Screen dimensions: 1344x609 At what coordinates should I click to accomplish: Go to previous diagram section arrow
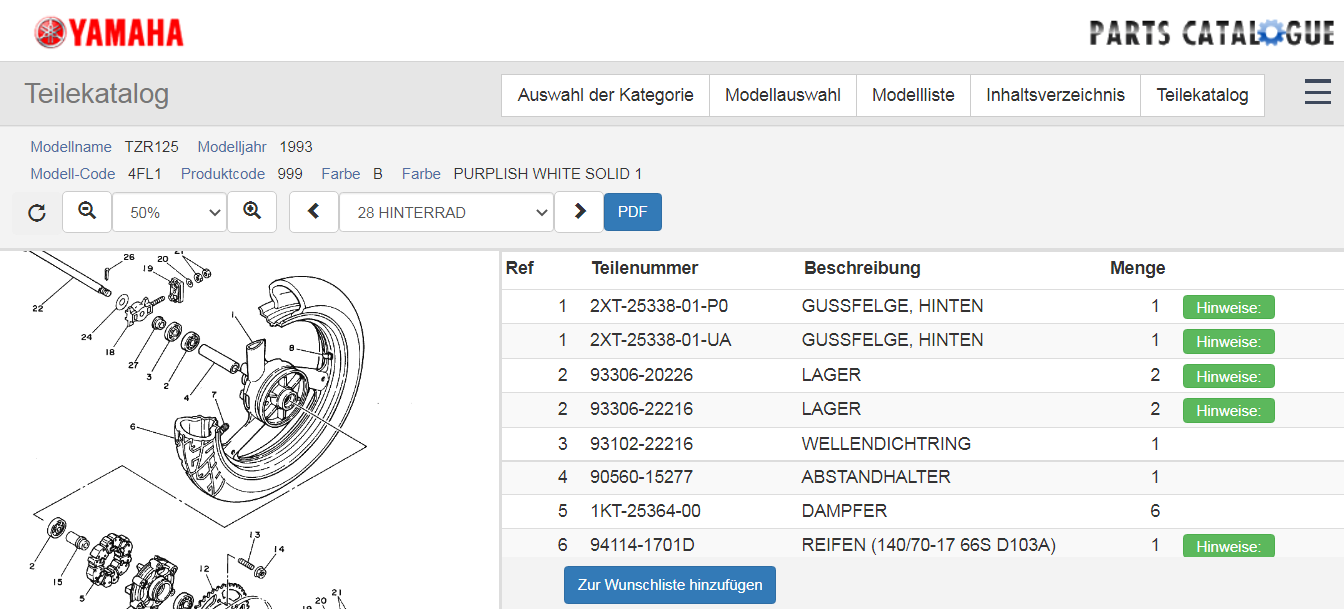pos(314,212)
